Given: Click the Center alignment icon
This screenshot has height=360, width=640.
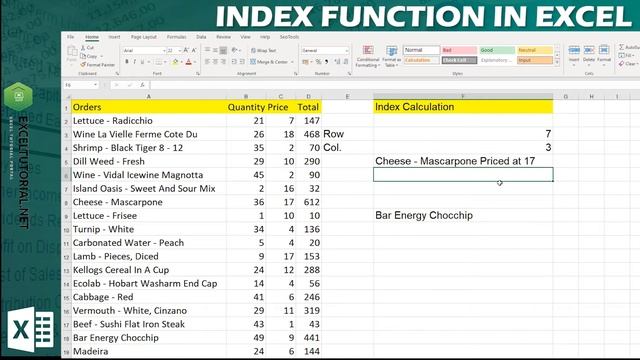Looking at the screenshot, I should tap(215, 62).
